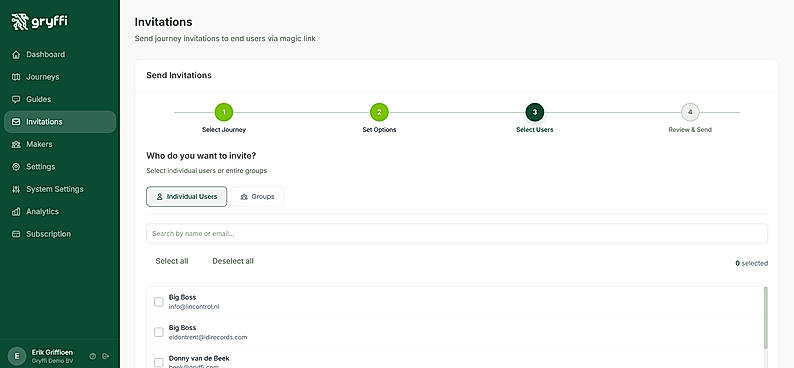Screen dimensions: 794x368
Task: Click the user list vertical scrollbar
Action: (765, 318)
